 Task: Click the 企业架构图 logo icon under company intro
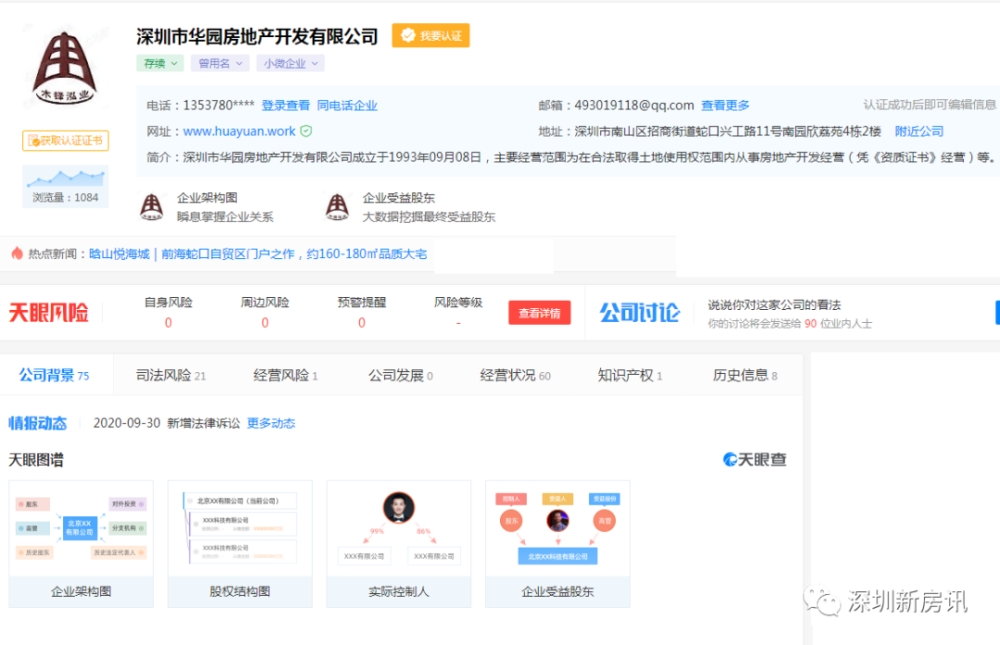coord(151,207)
